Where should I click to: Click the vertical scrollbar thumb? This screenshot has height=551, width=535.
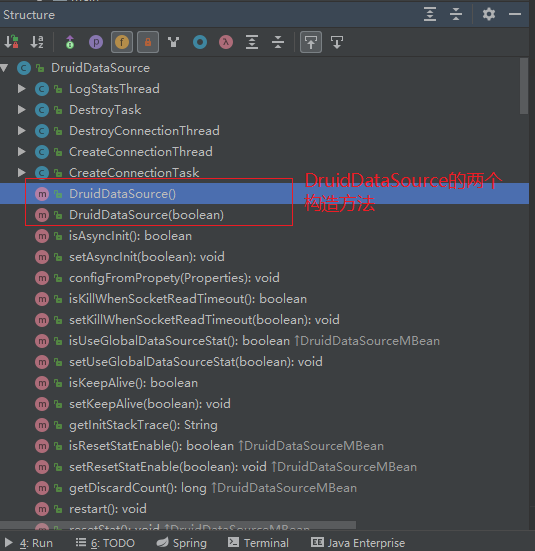tap(524, 86)
